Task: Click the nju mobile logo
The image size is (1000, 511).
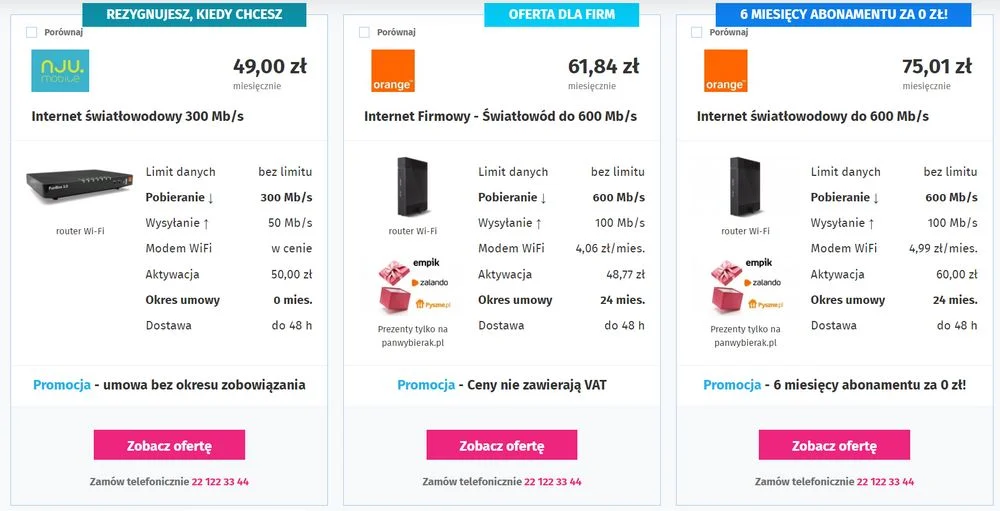Action: tap(60, 71)
